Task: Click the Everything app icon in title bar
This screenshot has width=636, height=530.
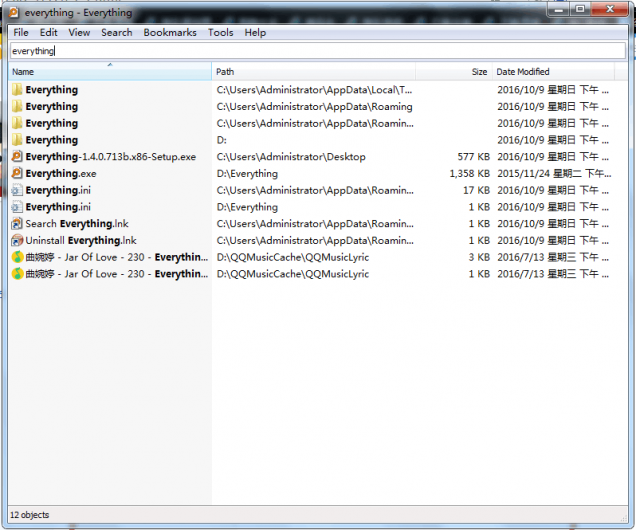Action: (14, 13)
